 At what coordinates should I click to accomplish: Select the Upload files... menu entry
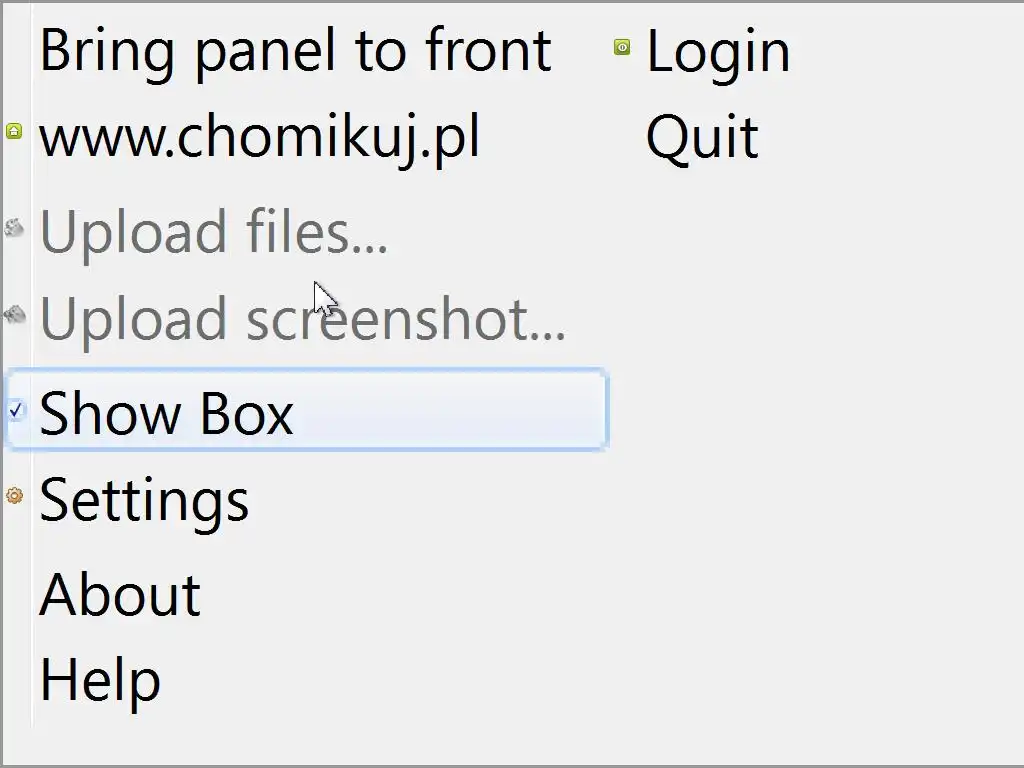tap(213, 232)
